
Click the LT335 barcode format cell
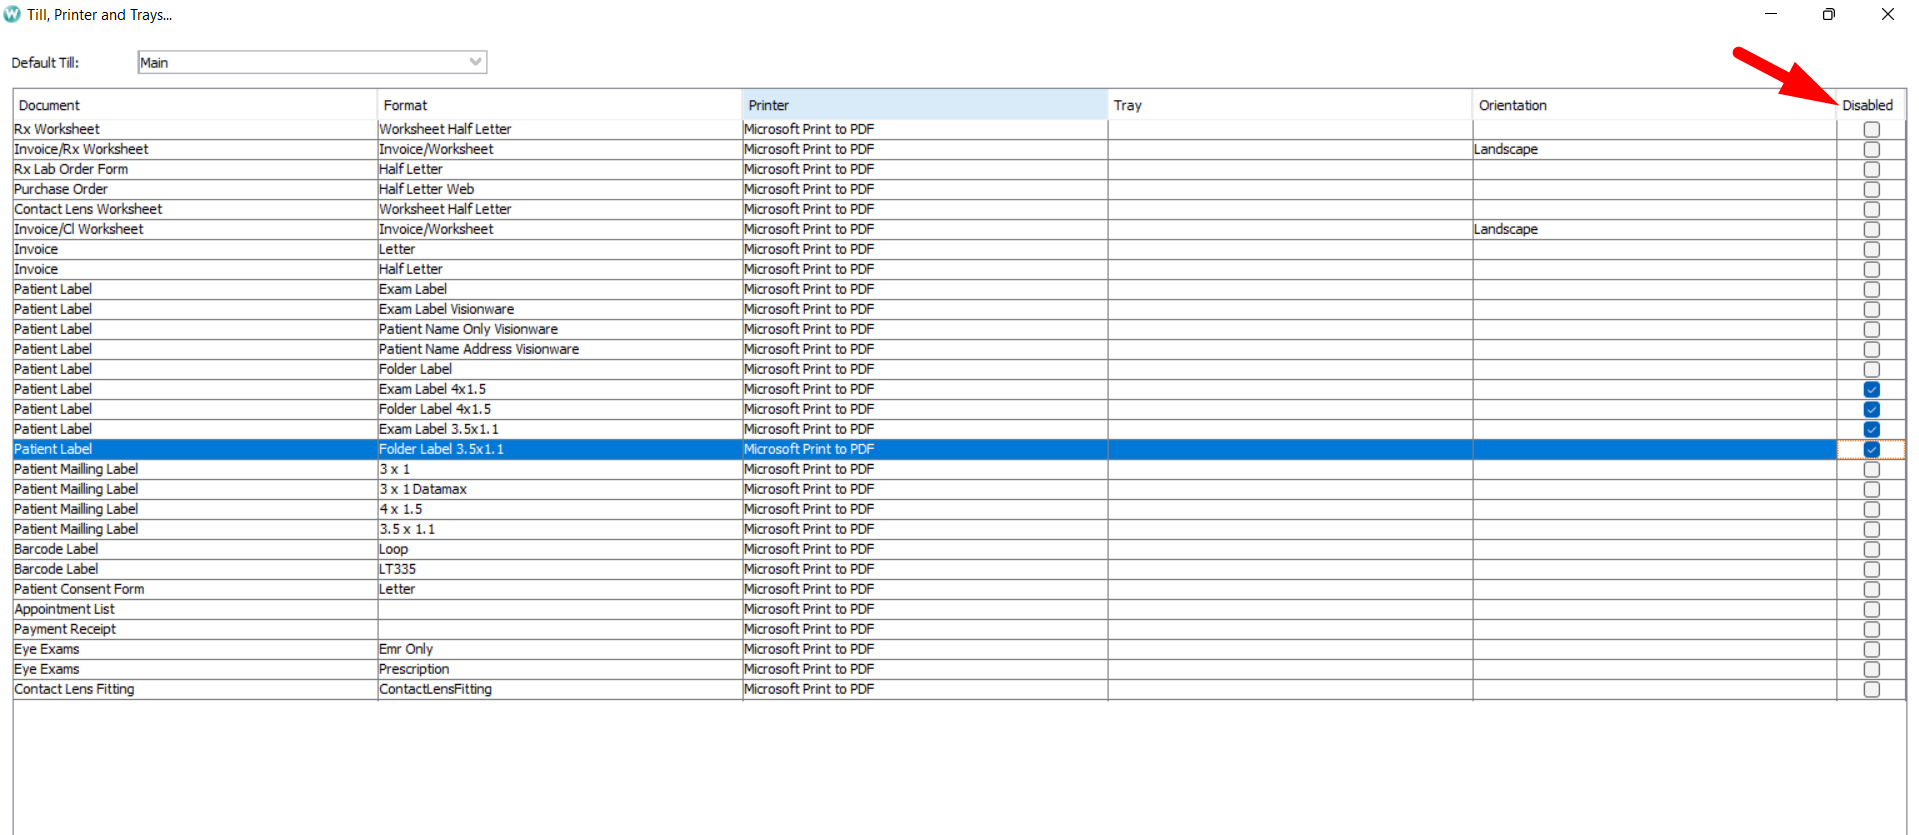click(x=560, y=569)
